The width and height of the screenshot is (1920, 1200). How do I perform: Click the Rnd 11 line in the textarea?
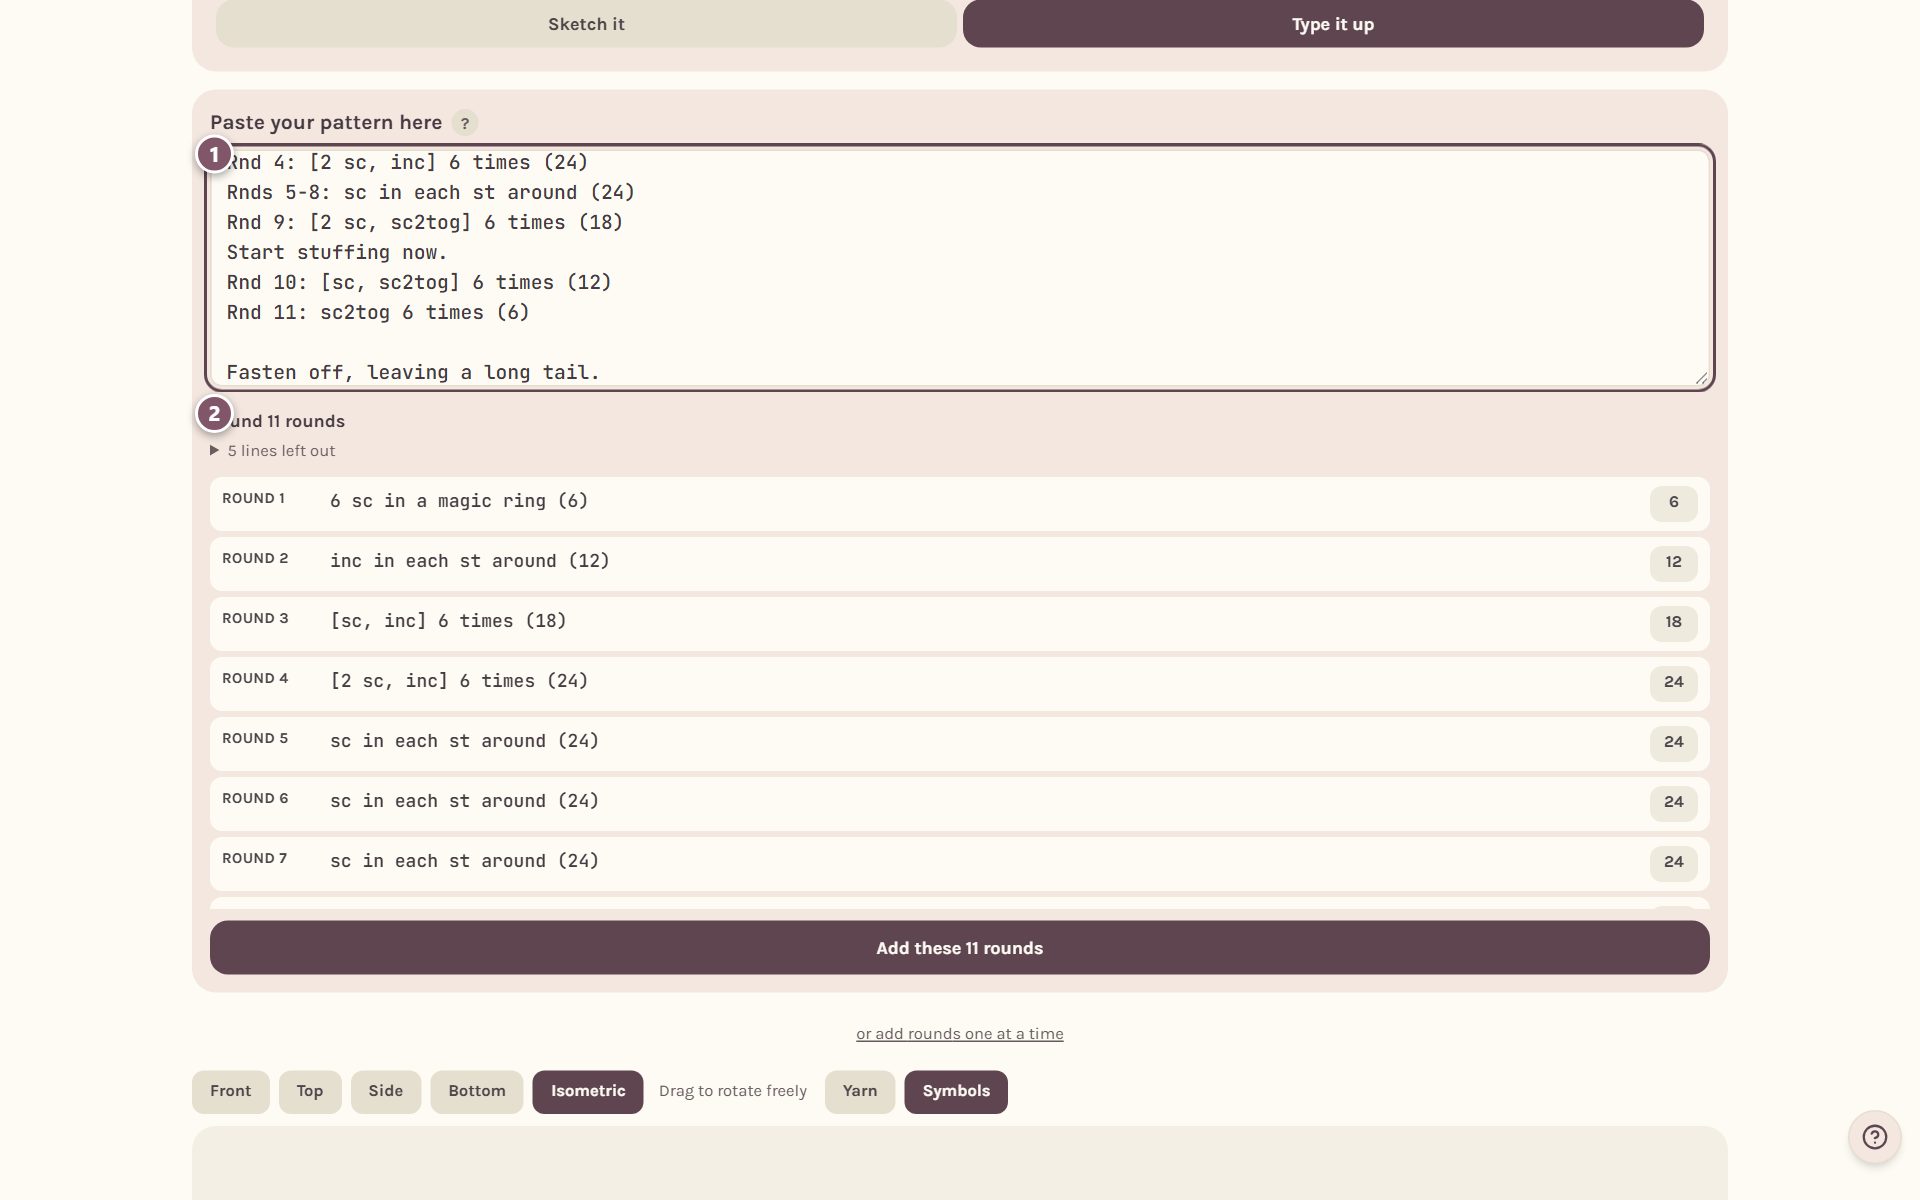point(378,313)
